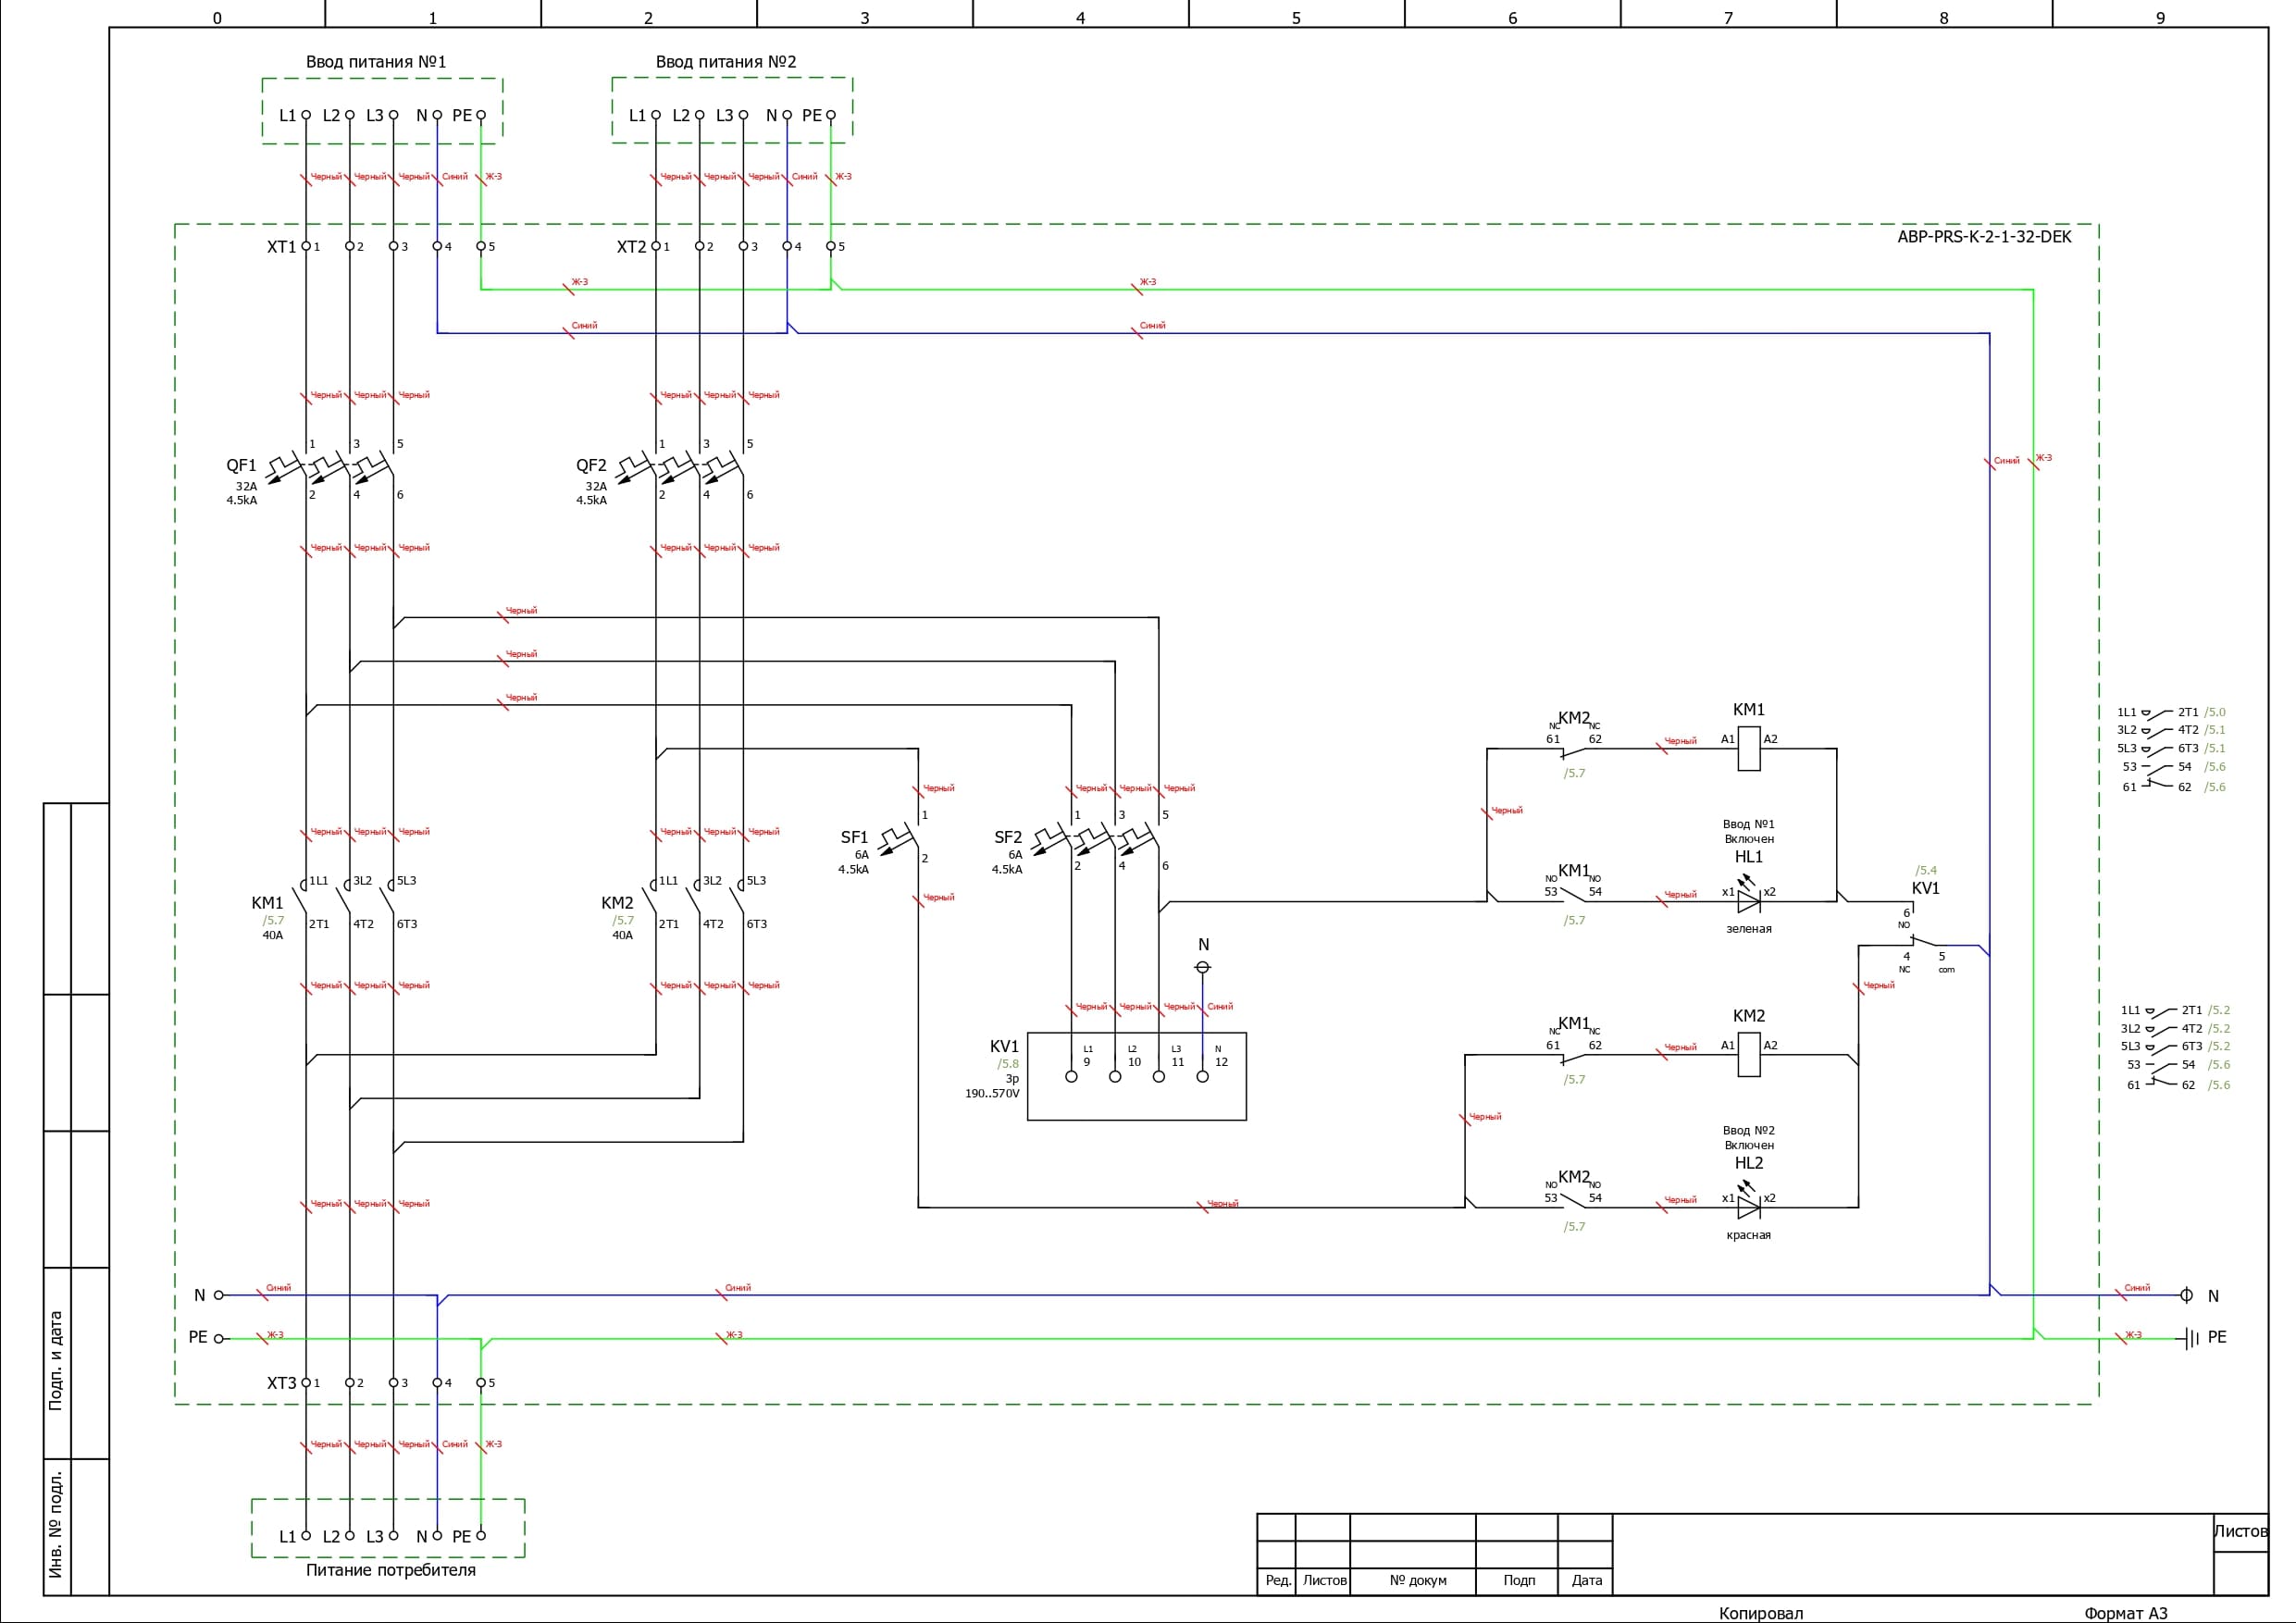Click the HL2 red indicator lamp symbol
This screenshot has height=1623, width=2296.
1748,1207
